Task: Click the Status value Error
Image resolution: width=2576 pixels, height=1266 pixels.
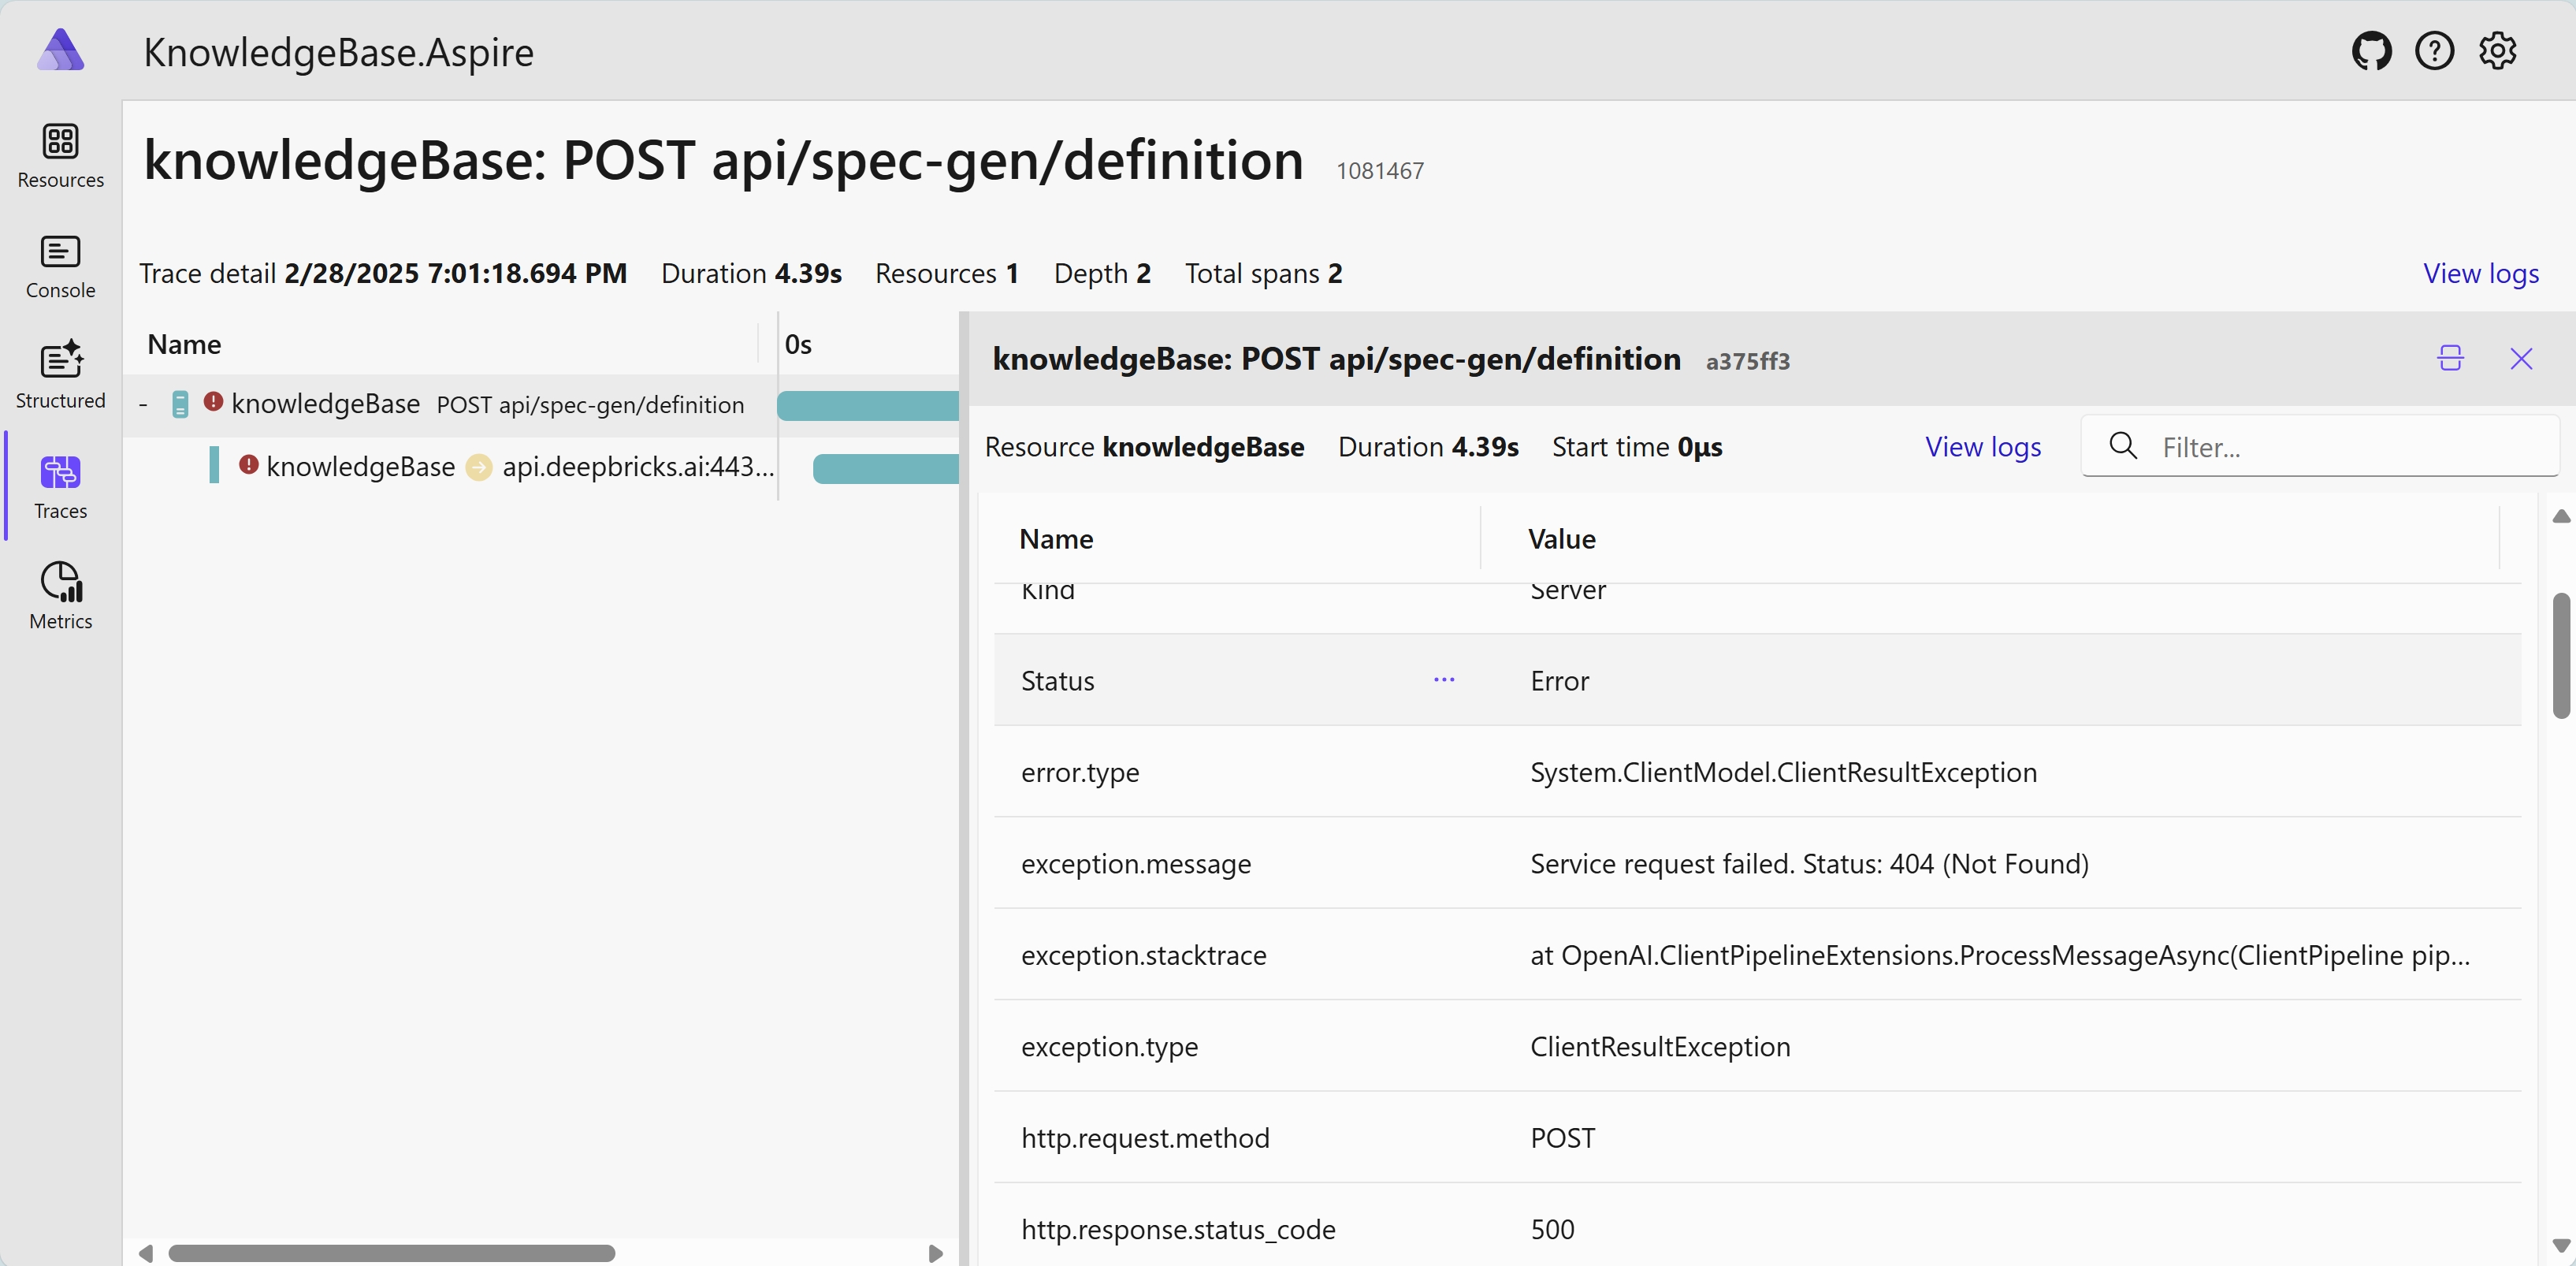Action: pos(1559,681)
